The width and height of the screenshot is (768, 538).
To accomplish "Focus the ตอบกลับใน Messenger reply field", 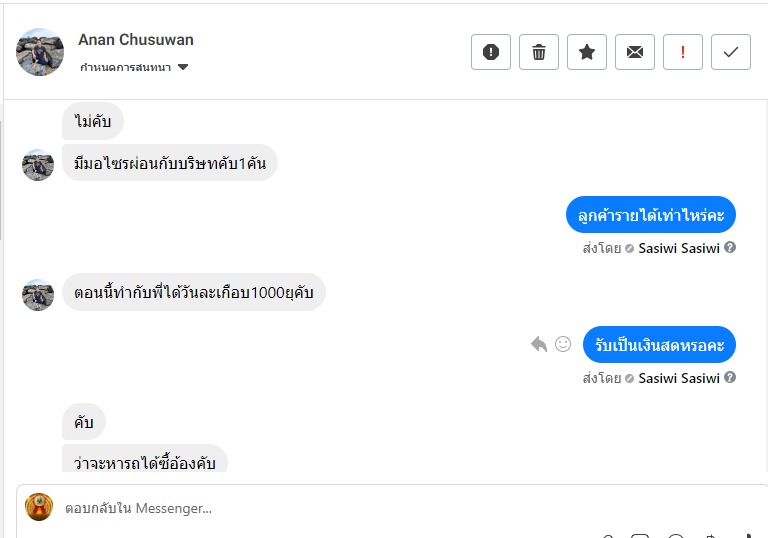I will [x=300, y=508].
